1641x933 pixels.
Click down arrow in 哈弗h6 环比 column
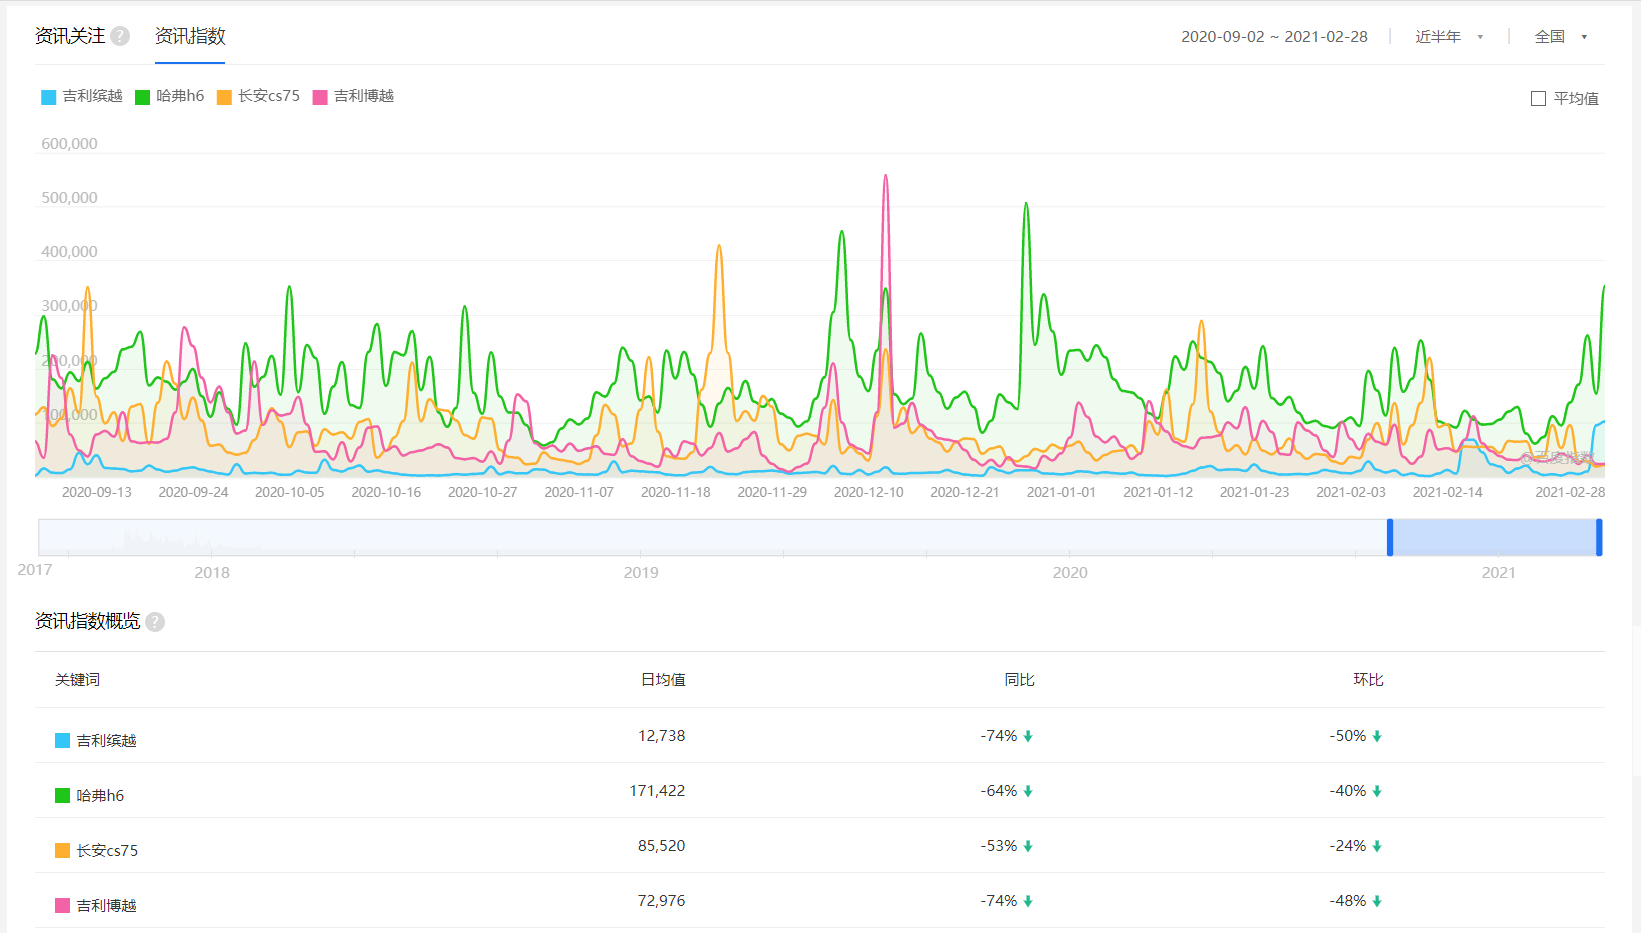(x=1377, y=792)
